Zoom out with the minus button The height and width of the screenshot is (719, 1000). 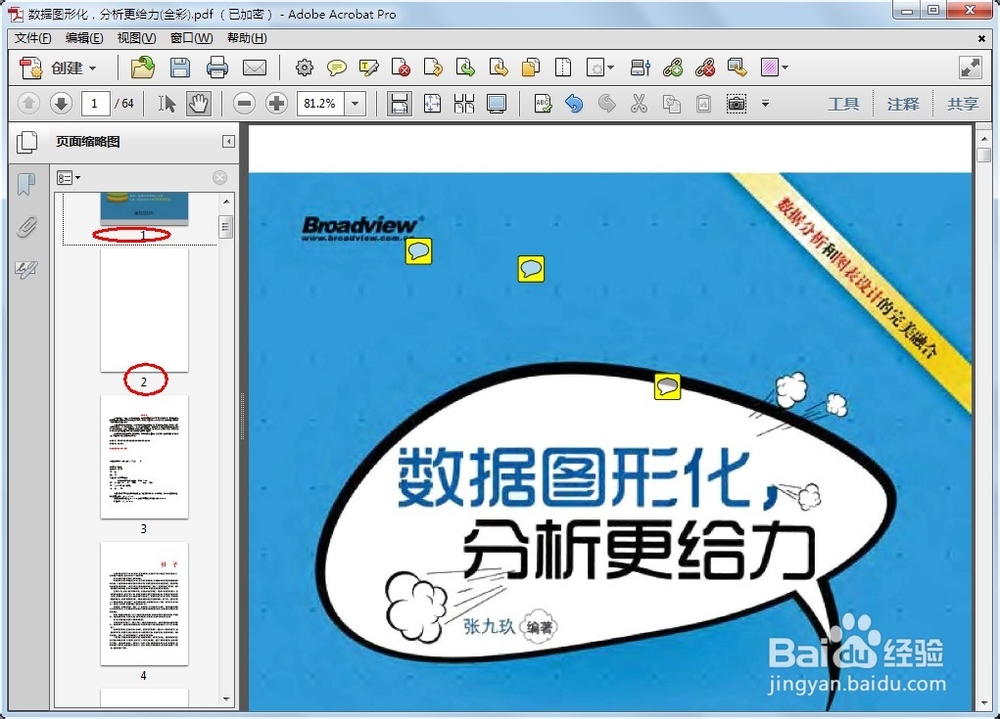[244, 103]
